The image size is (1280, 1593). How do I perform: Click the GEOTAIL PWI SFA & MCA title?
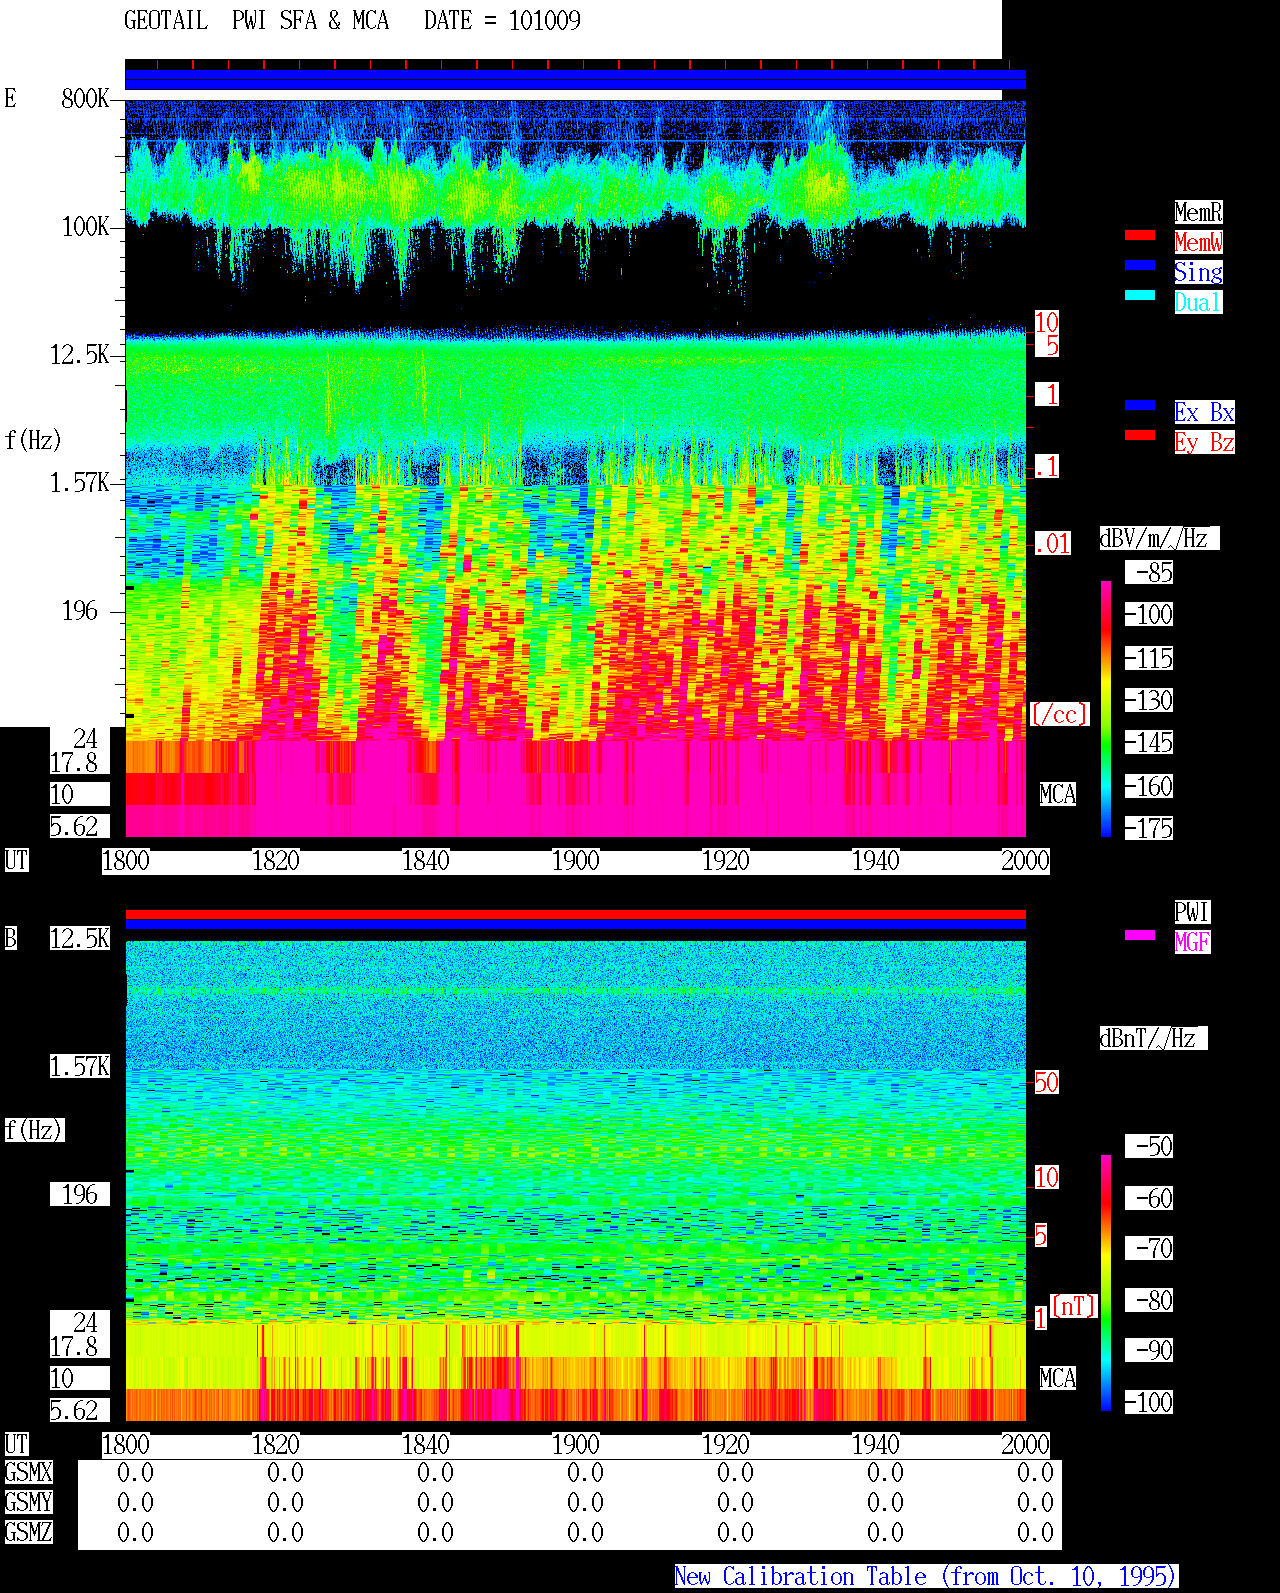pos(256,21)
